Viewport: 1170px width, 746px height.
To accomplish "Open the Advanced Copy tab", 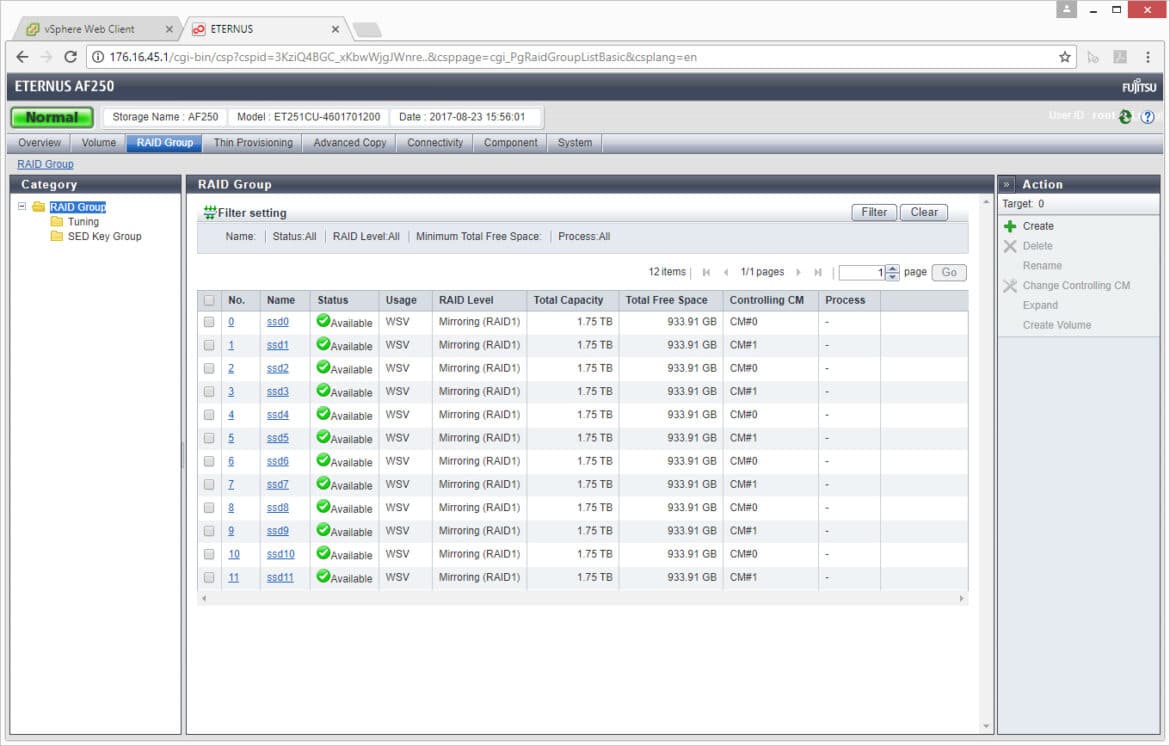I will (x=350, y=142).
